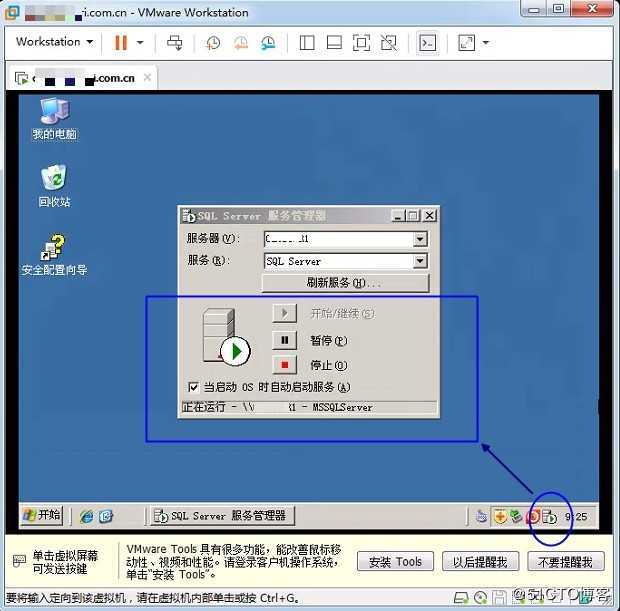Click the hard disk status icon in VMware status bar
Viewport: 620px width, 611px height.
(461, 597)
